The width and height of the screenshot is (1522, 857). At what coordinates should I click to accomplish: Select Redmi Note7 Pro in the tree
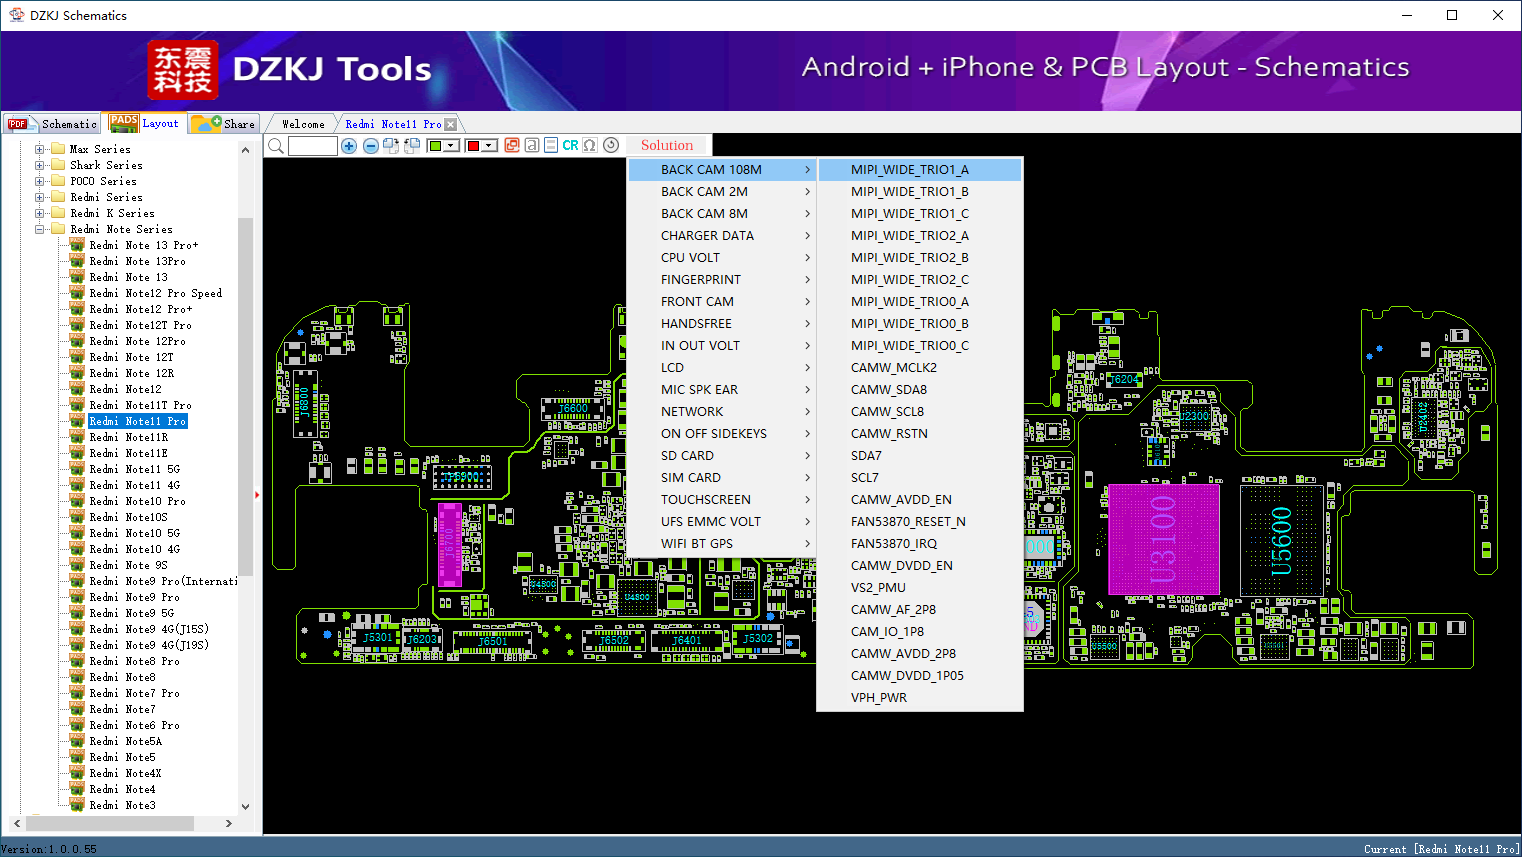point(134,693)
